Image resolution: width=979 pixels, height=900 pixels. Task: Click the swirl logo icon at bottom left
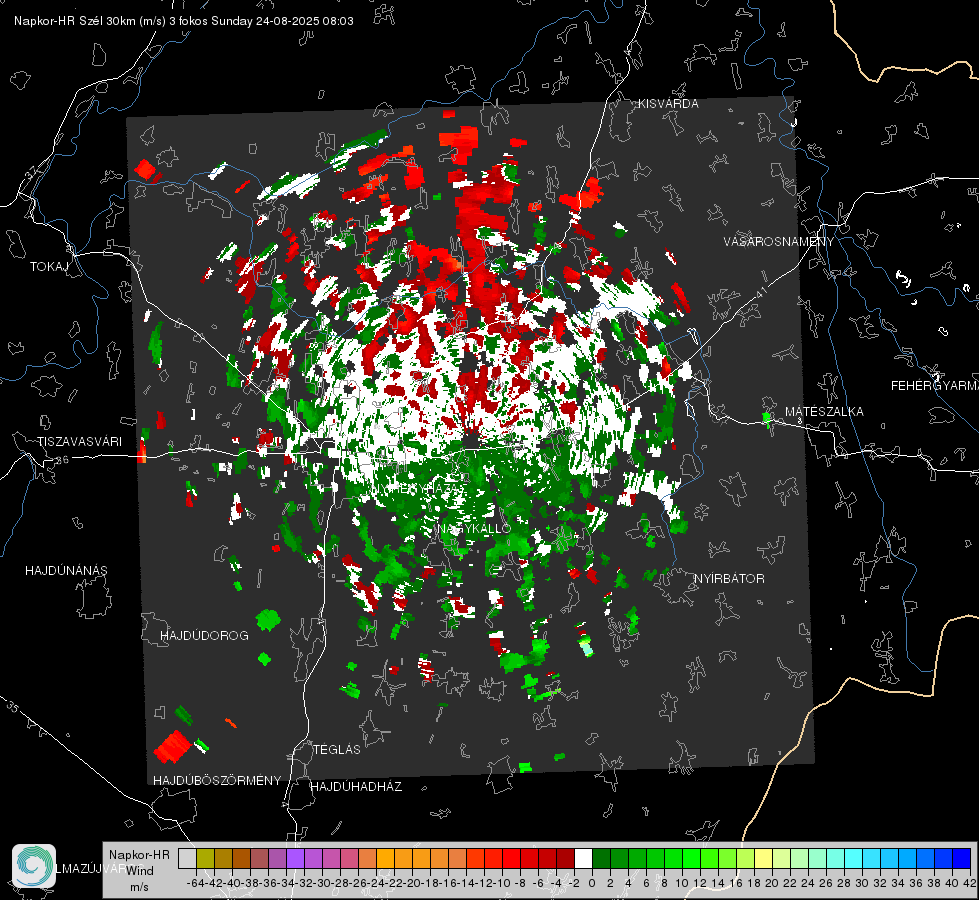click(34, 865)
